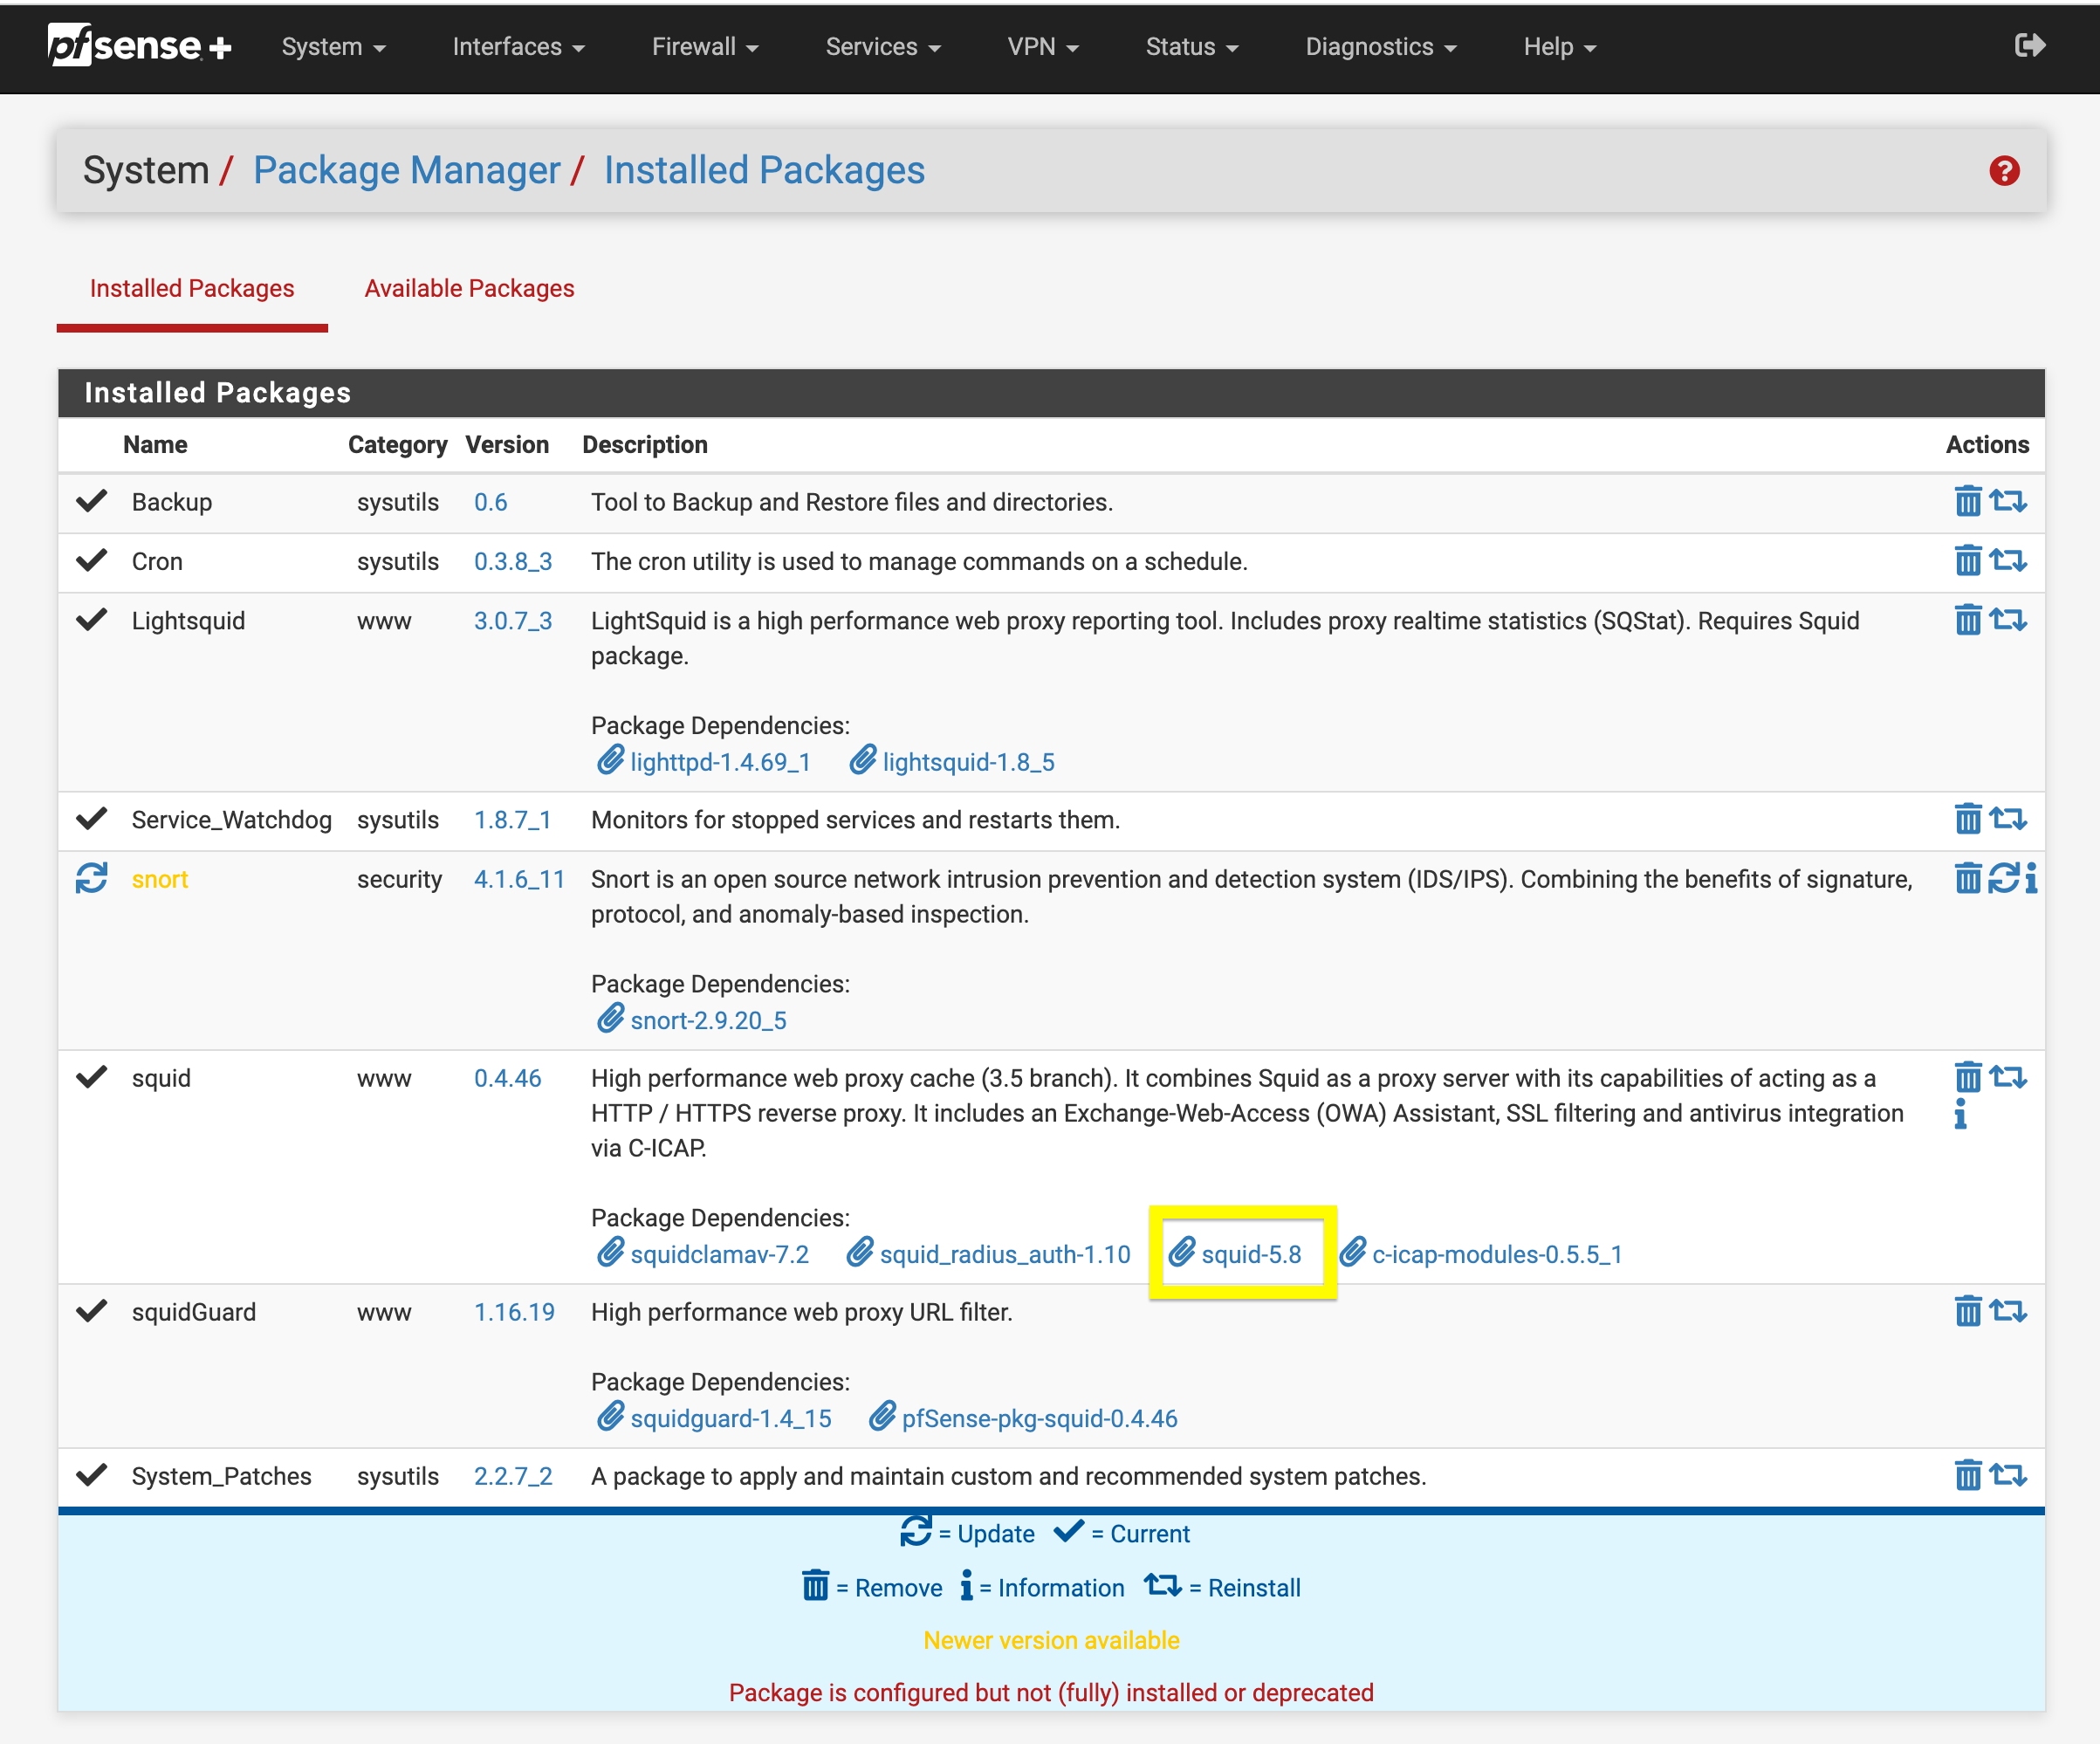Reinstall the Lightsquid package
Viewport: 2100px width, 1744px height.
pyautogui.click(x=2007, y=620)
